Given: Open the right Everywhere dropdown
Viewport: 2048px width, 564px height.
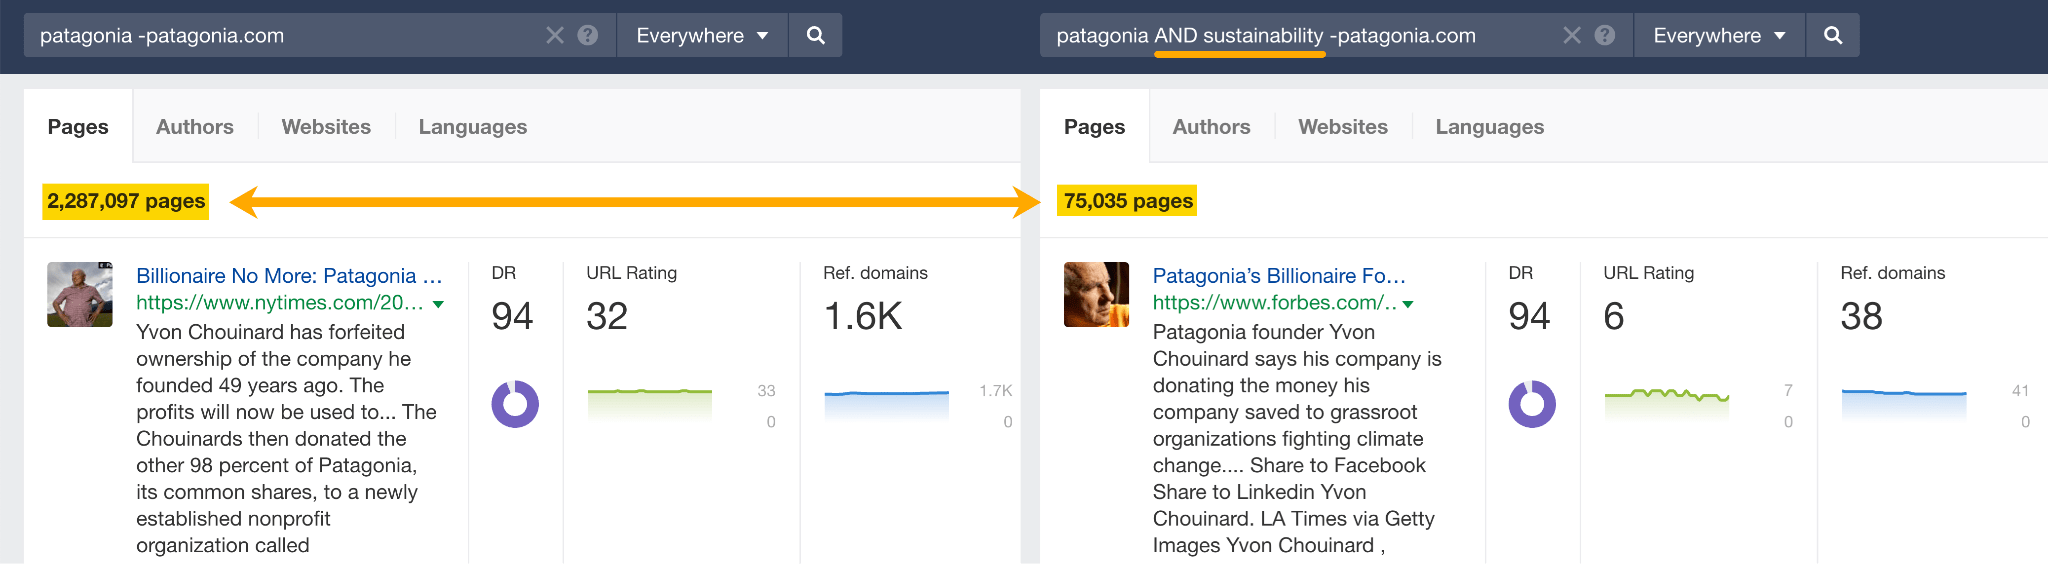Looking at the screenshot, I should tap(1719, 36).
